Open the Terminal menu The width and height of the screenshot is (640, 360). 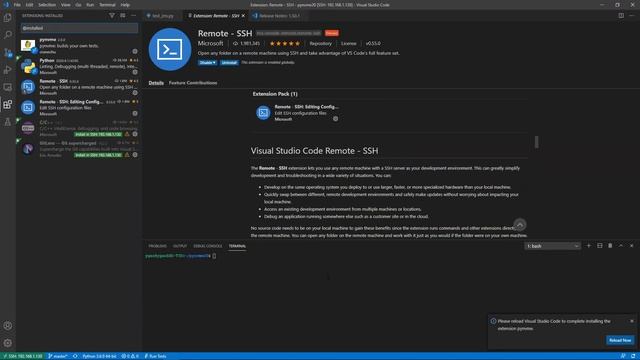(107, 5)
